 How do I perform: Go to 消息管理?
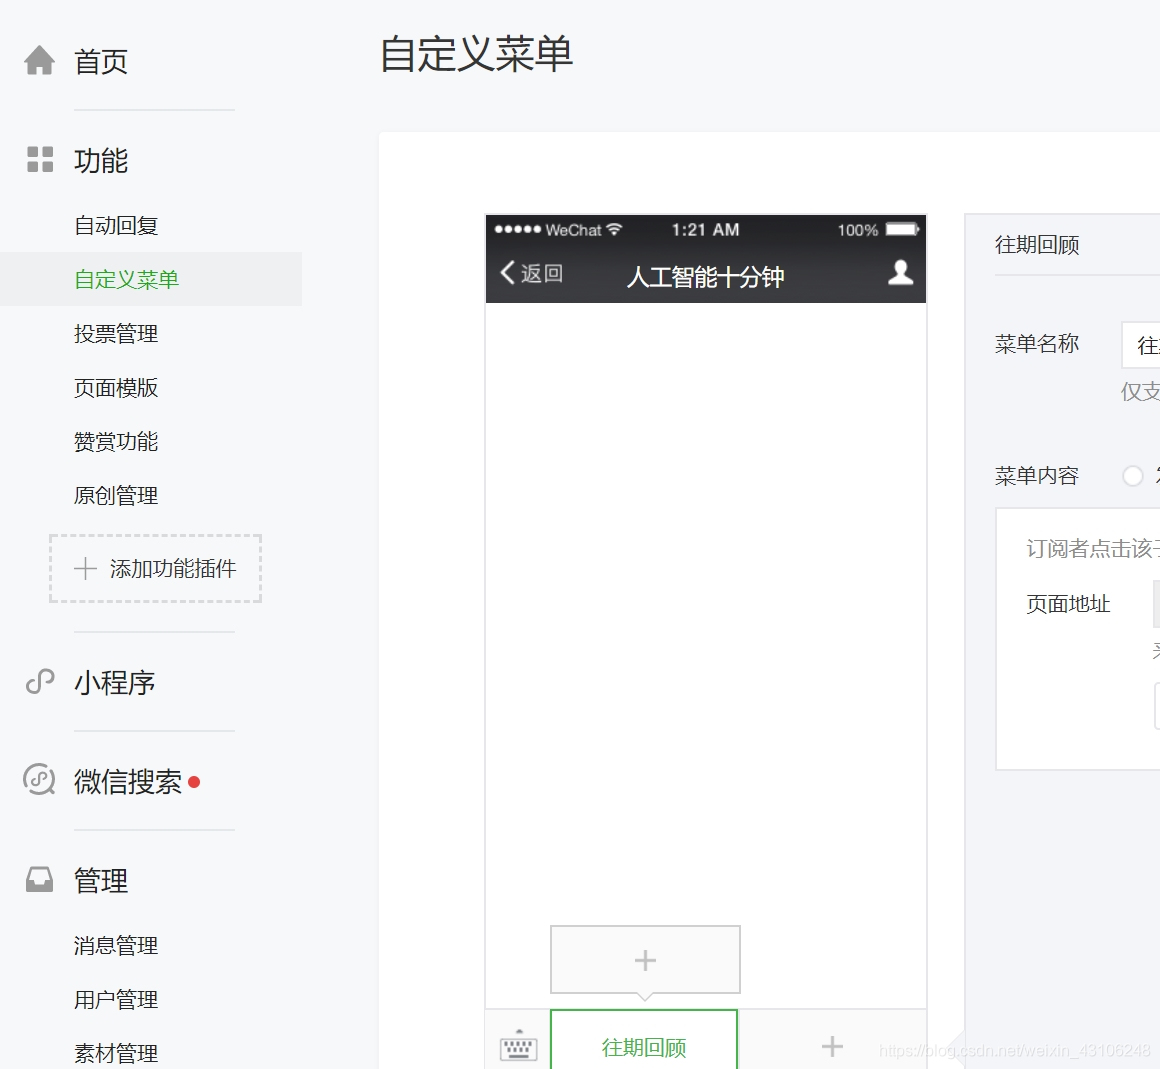[x=116, y=945]
